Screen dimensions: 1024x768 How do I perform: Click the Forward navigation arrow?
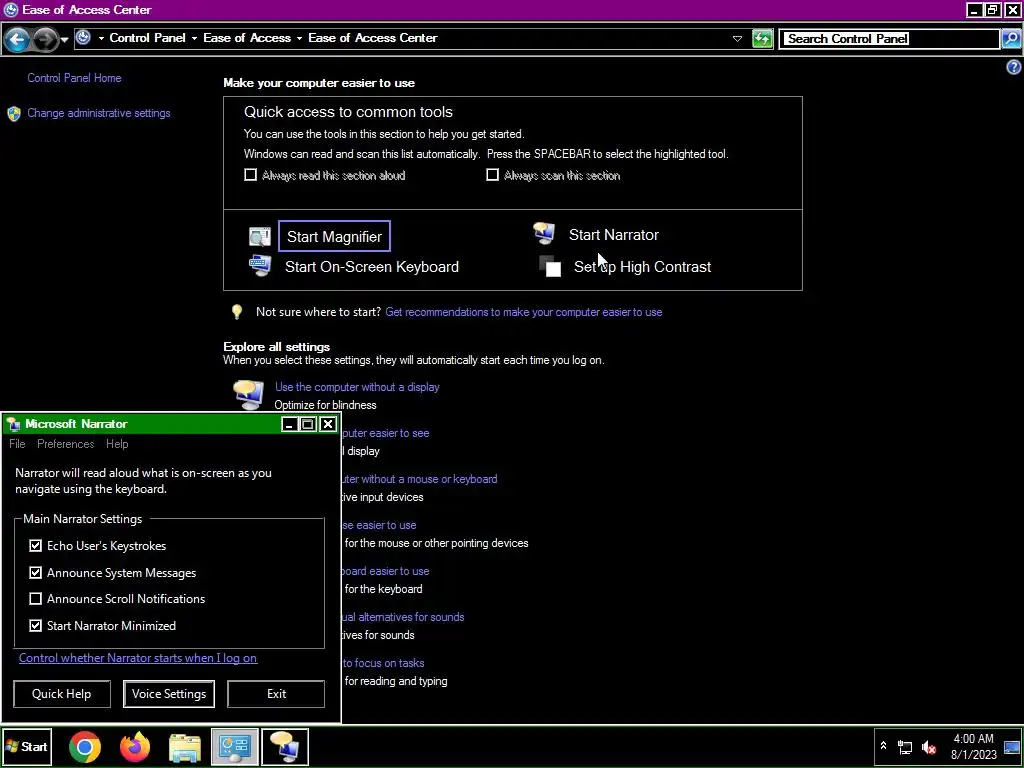(44, 40)
